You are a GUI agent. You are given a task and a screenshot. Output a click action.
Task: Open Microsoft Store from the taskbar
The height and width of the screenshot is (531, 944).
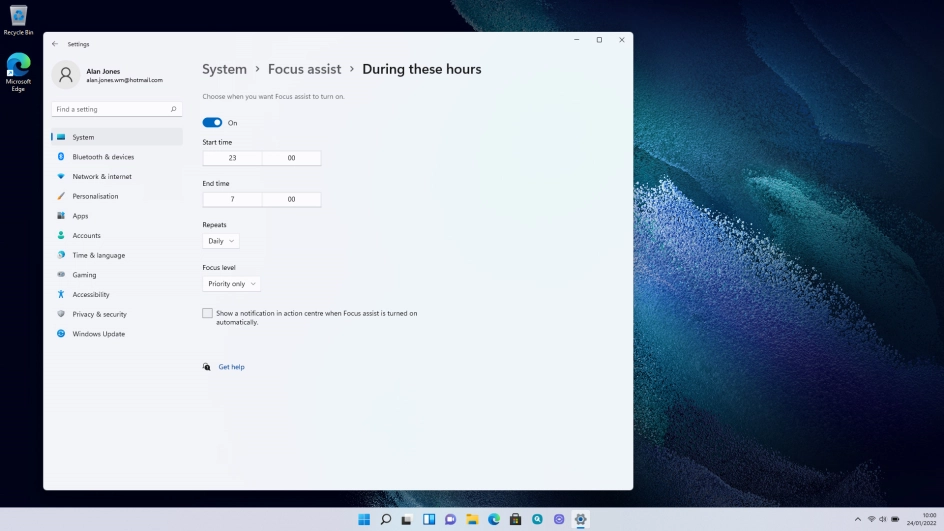click(515, 519)
